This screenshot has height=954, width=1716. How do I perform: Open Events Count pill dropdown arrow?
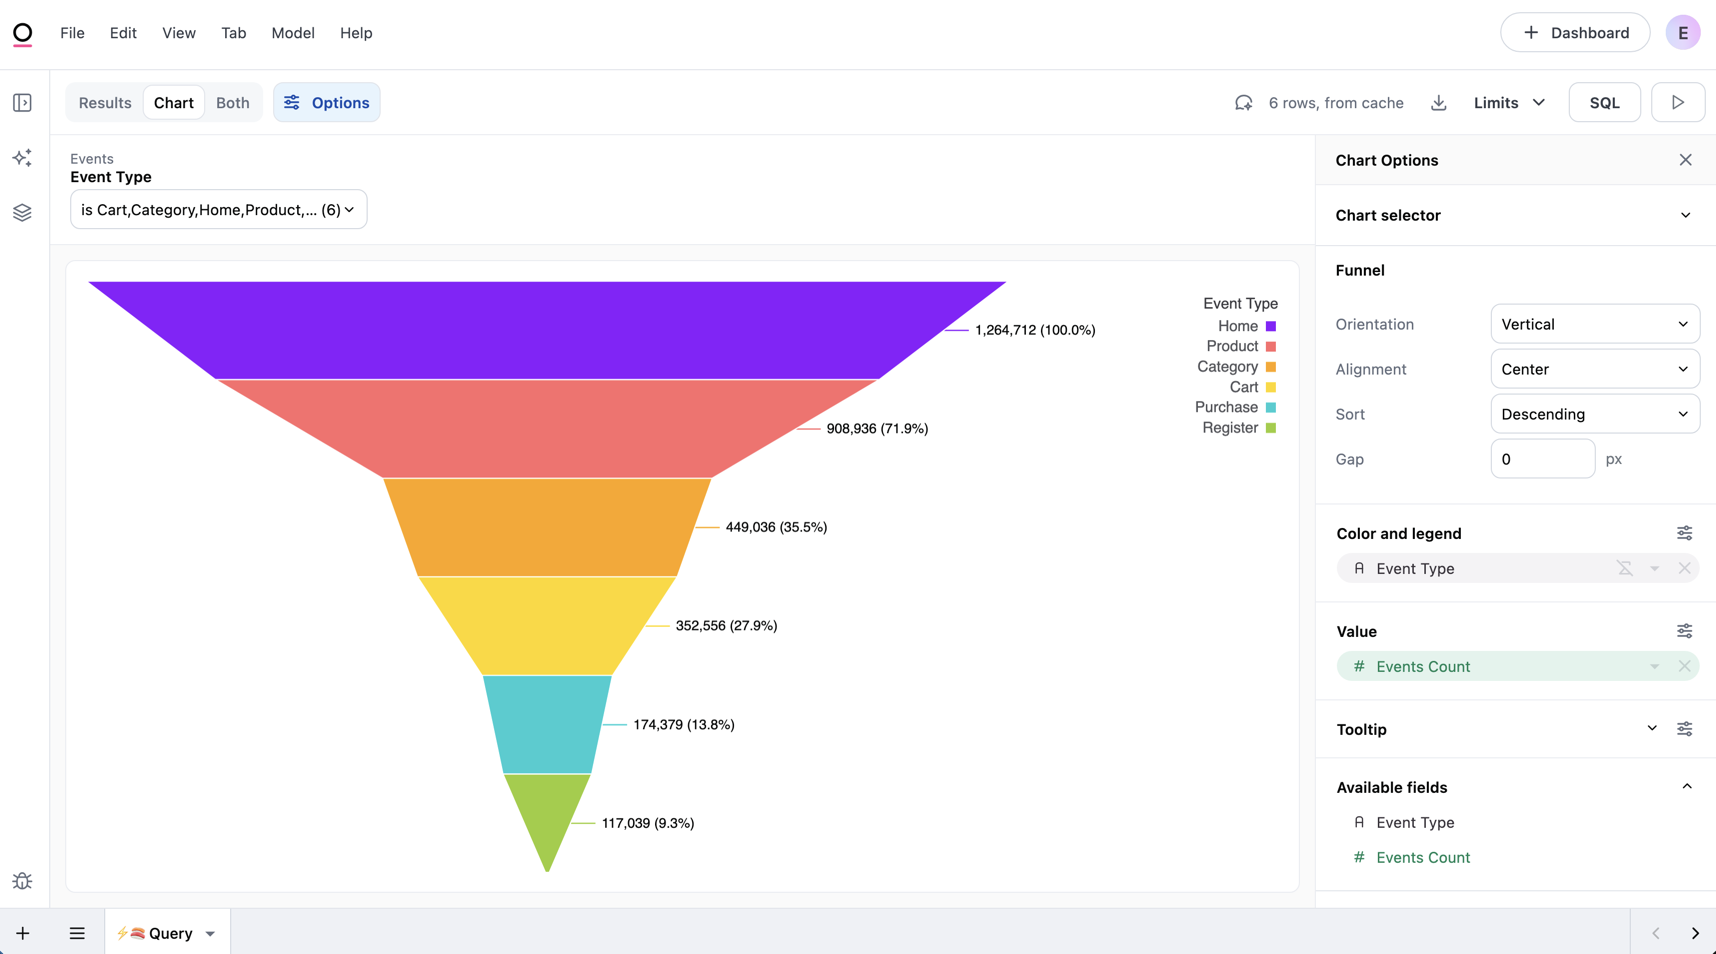click(1655, 666)
